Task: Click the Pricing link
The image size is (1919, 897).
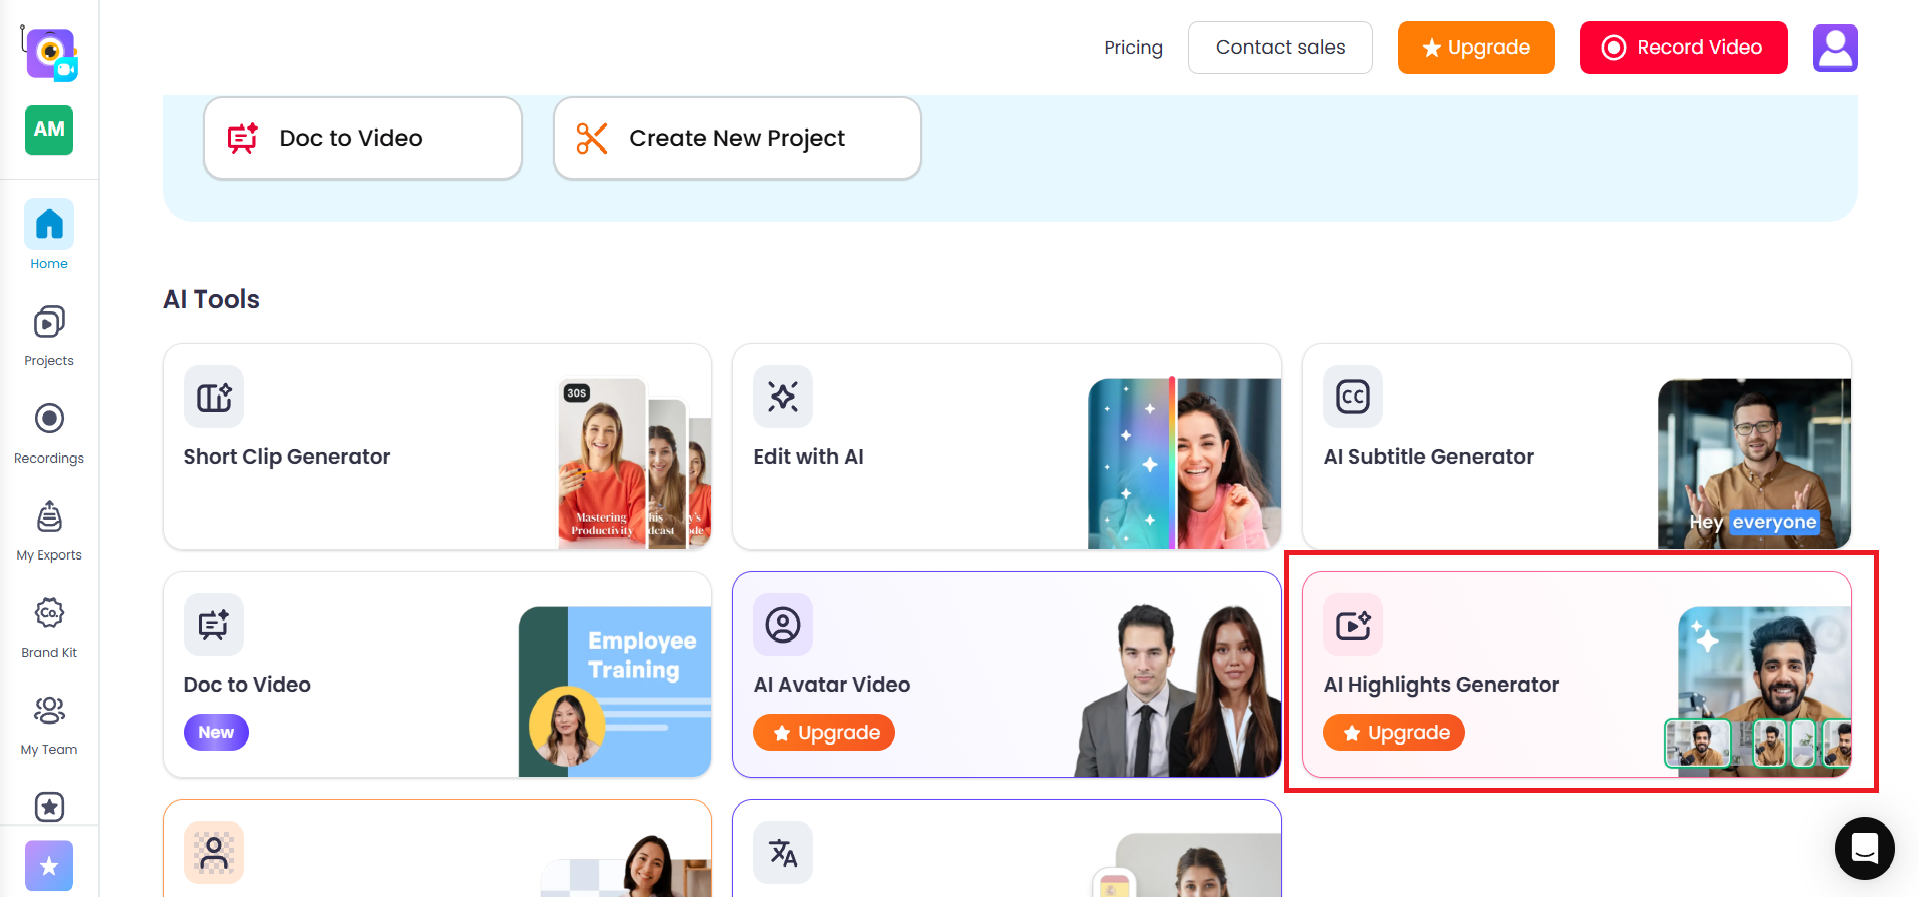Action: click(x=1133, y=48)
